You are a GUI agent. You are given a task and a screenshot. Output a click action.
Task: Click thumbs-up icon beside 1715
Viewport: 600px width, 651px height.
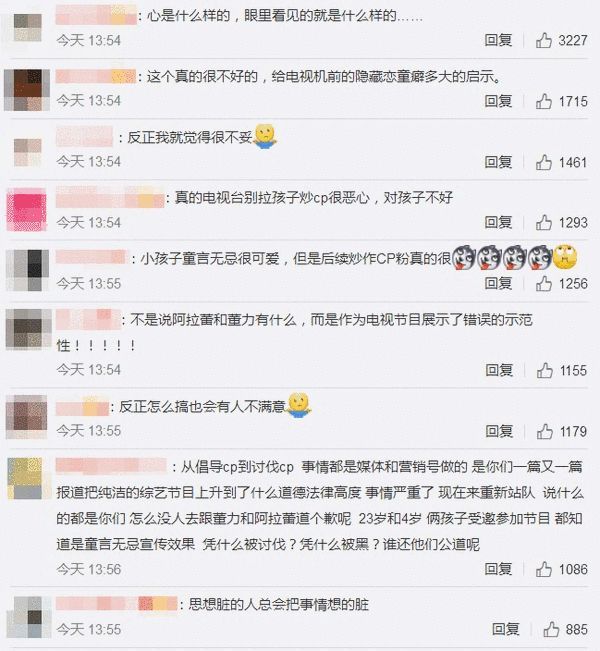click(x=544, y=101)
